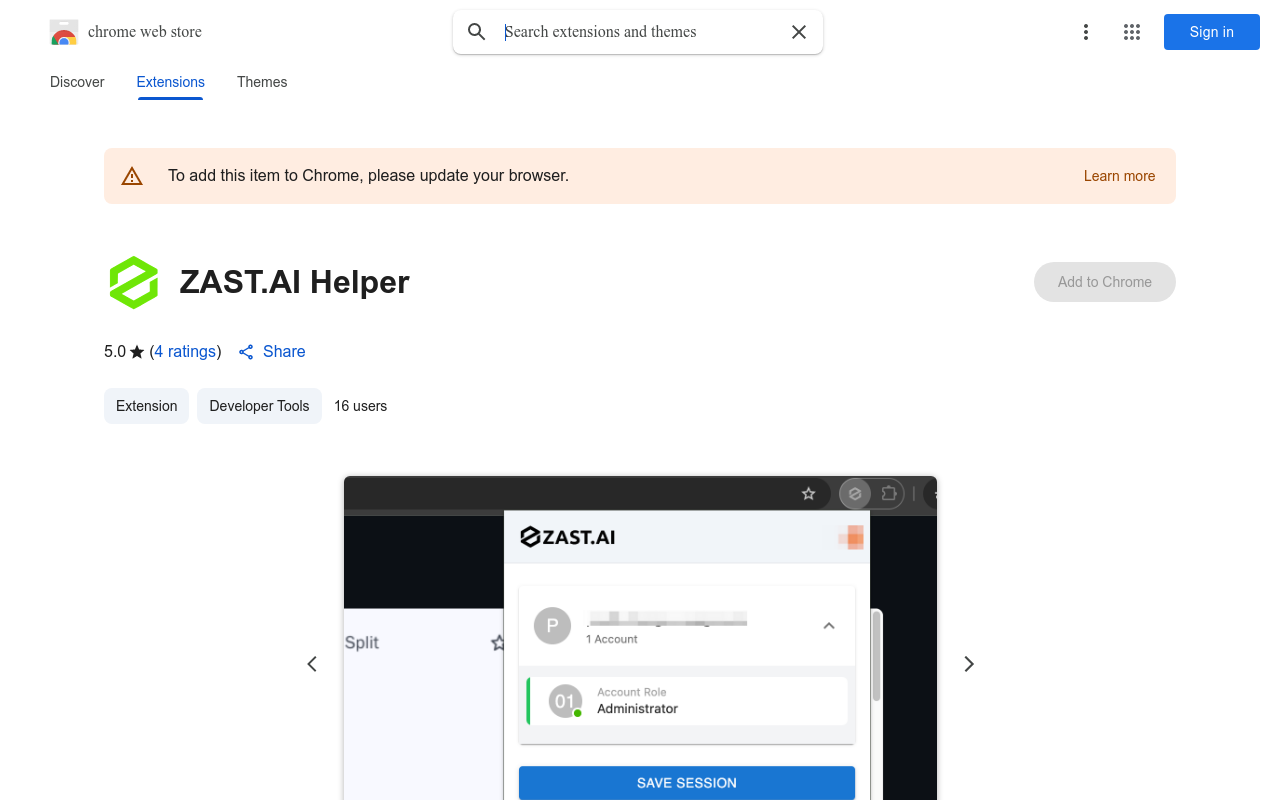Show the next screenshot with right arrow

(x=968, y=664)
